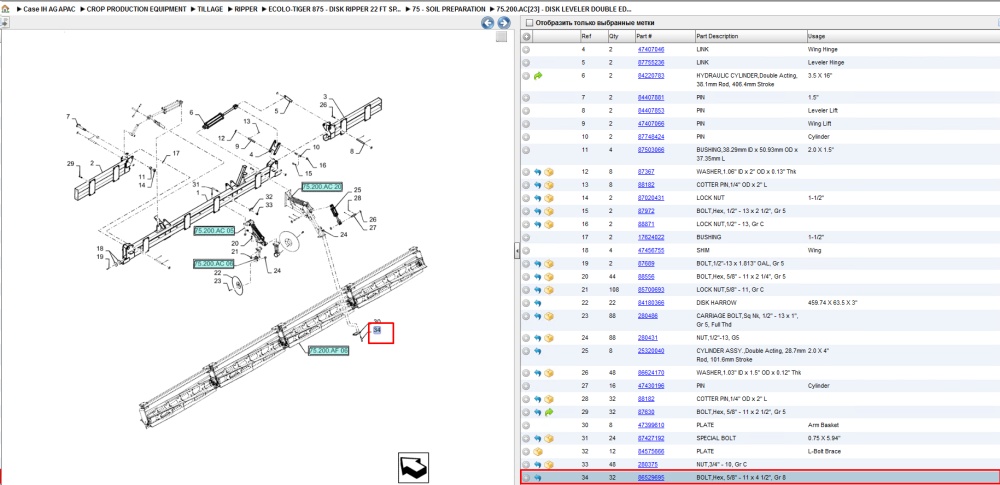This screenshot has height=485, width=1000.
Task: Open diagram hotspot label 75.200.AC 06
Action: [214, 264]
